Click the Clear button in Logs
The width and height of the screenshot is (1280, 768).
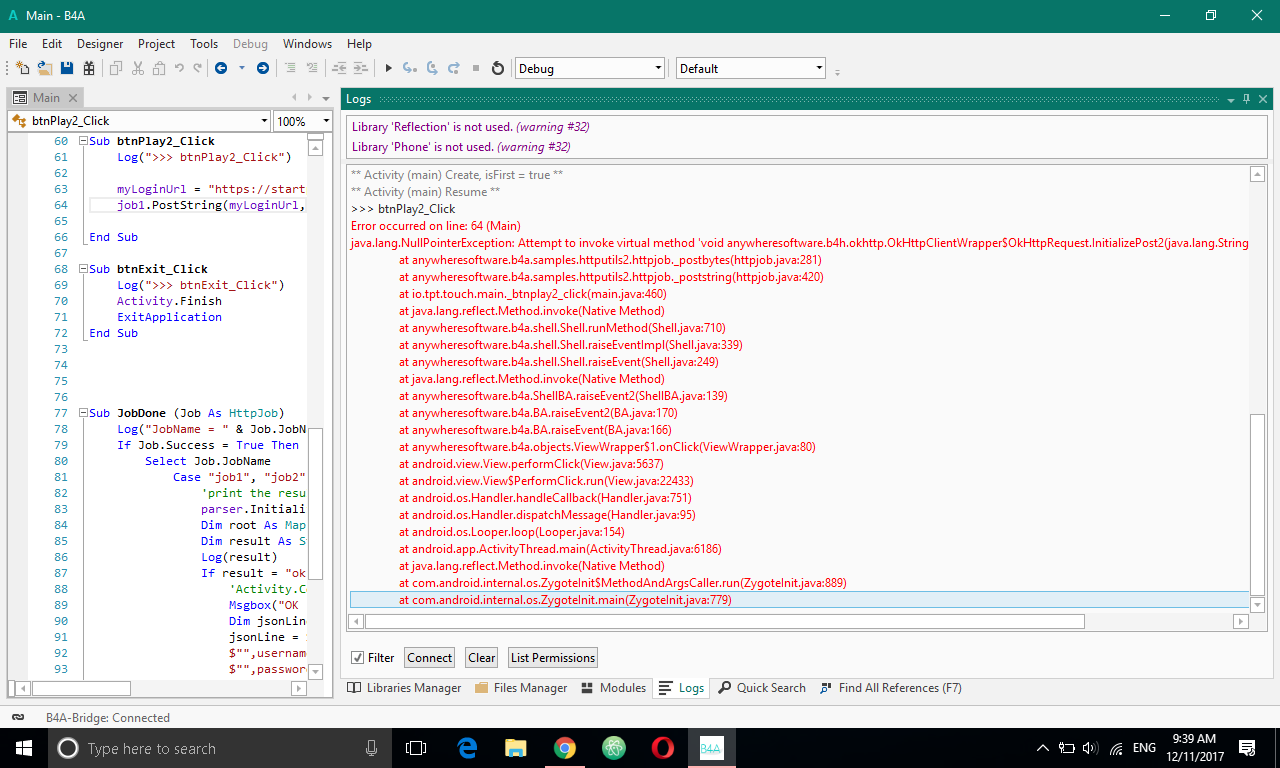[x=481, y=658]
